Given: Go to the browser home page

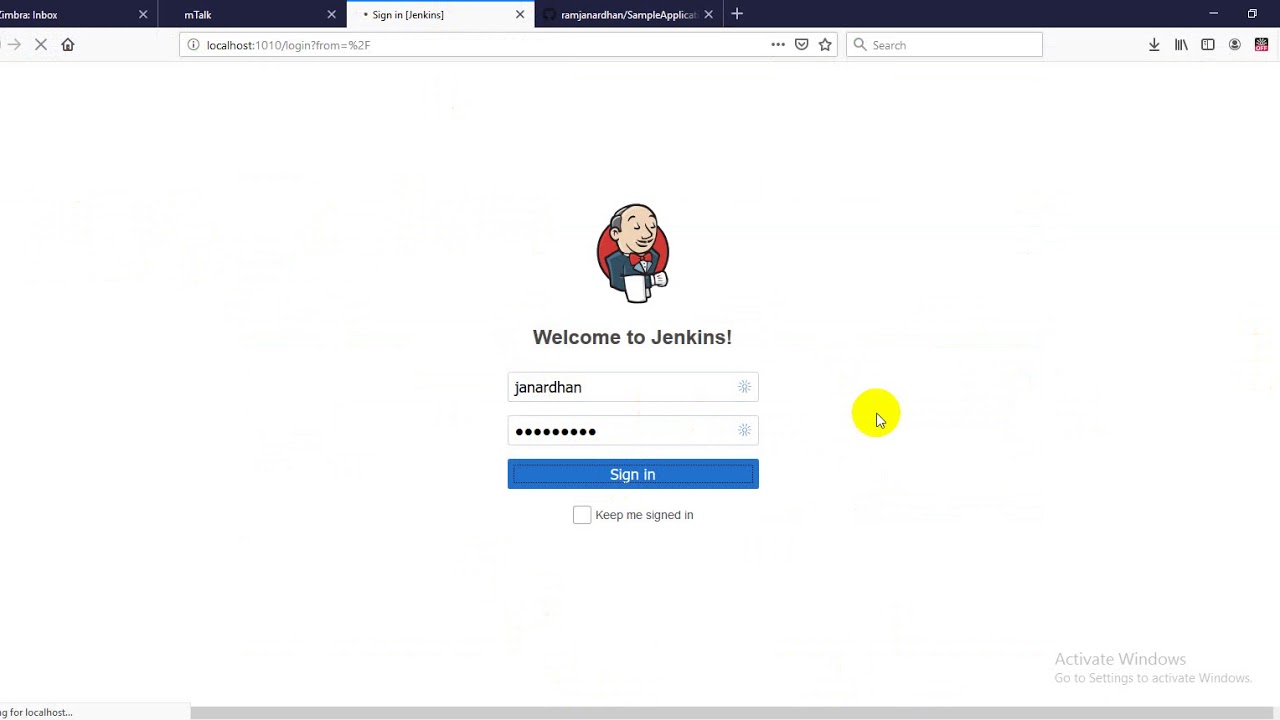Looking at the screenshot, I should click(x=68, y=45).
